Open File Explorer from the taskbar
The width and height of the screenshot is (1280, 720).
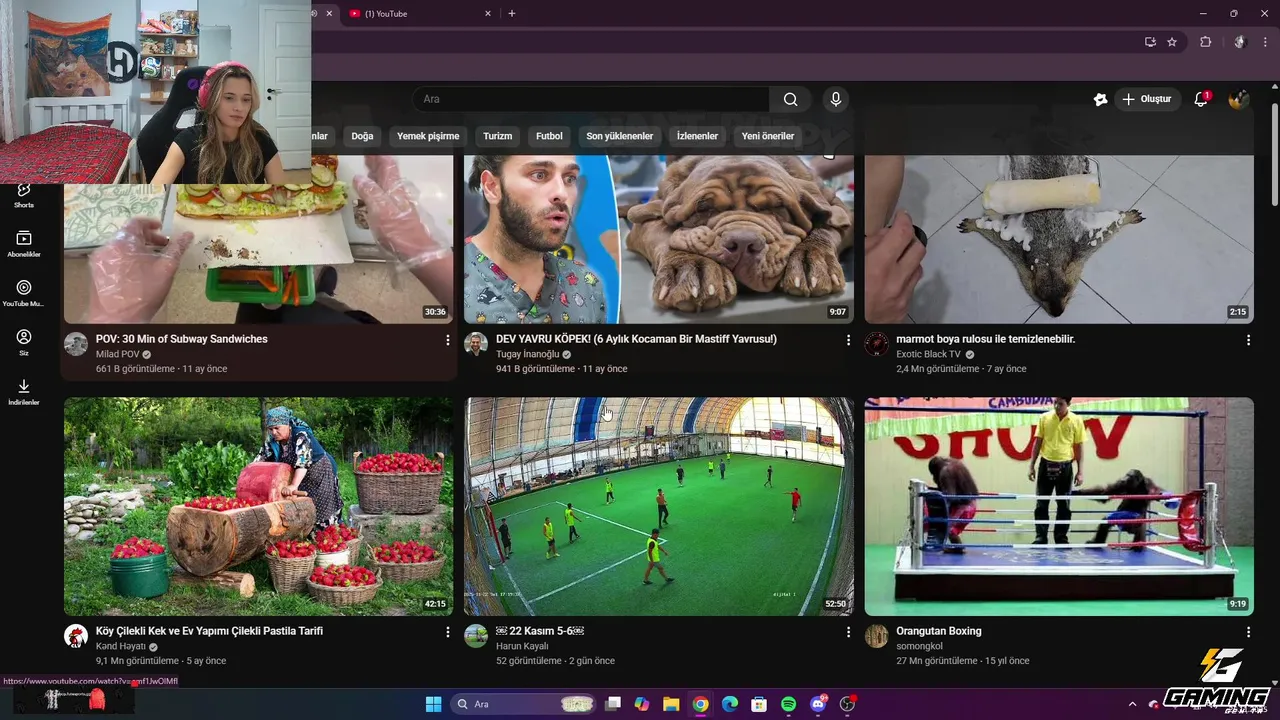point(671,704)
